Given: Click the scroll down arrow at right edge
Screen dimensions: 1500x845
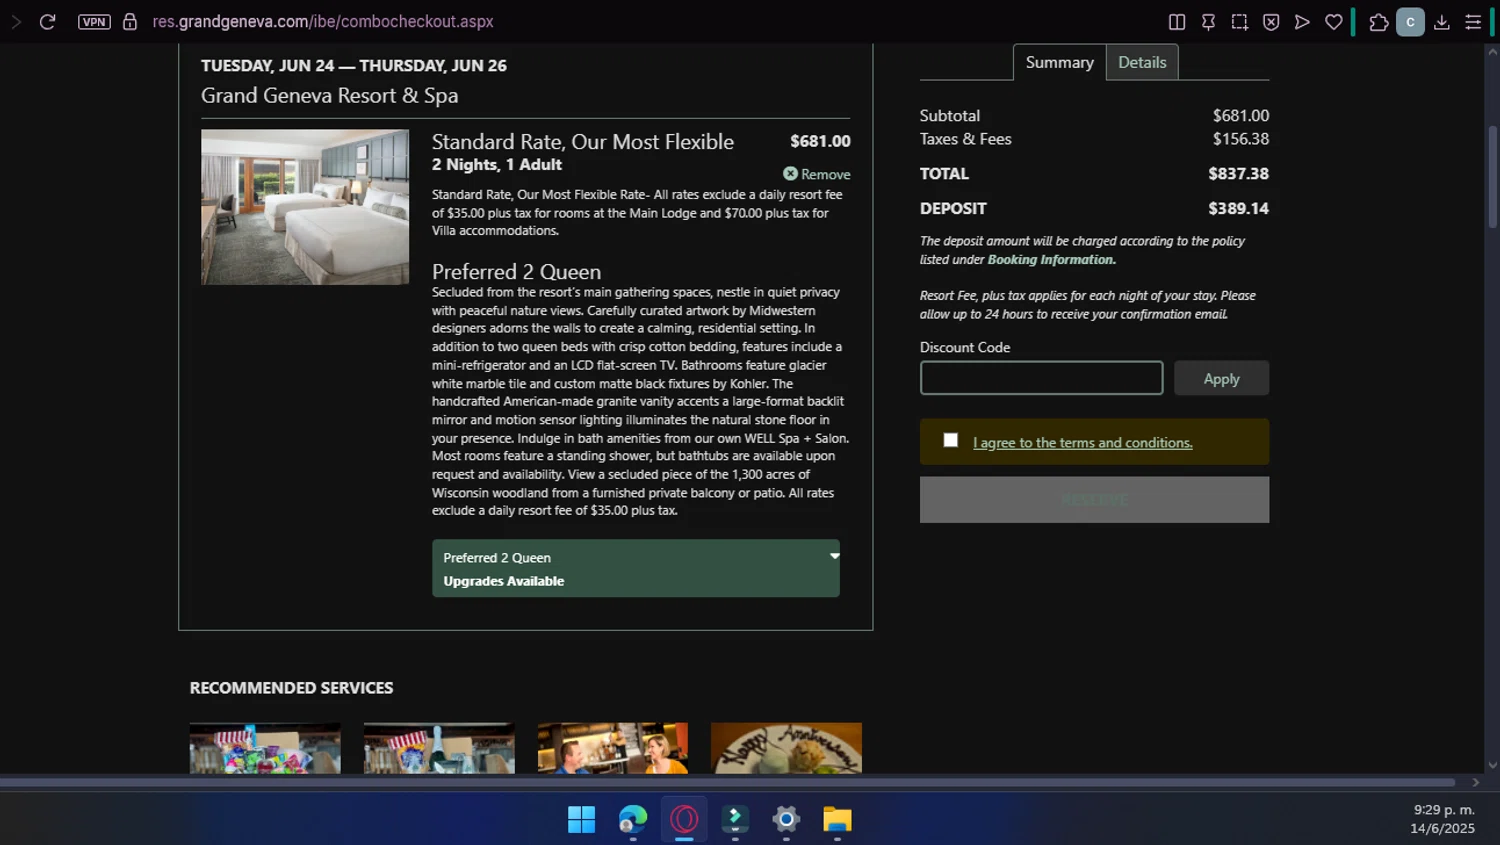Looking at the screenshot, I should (1493, 765).
